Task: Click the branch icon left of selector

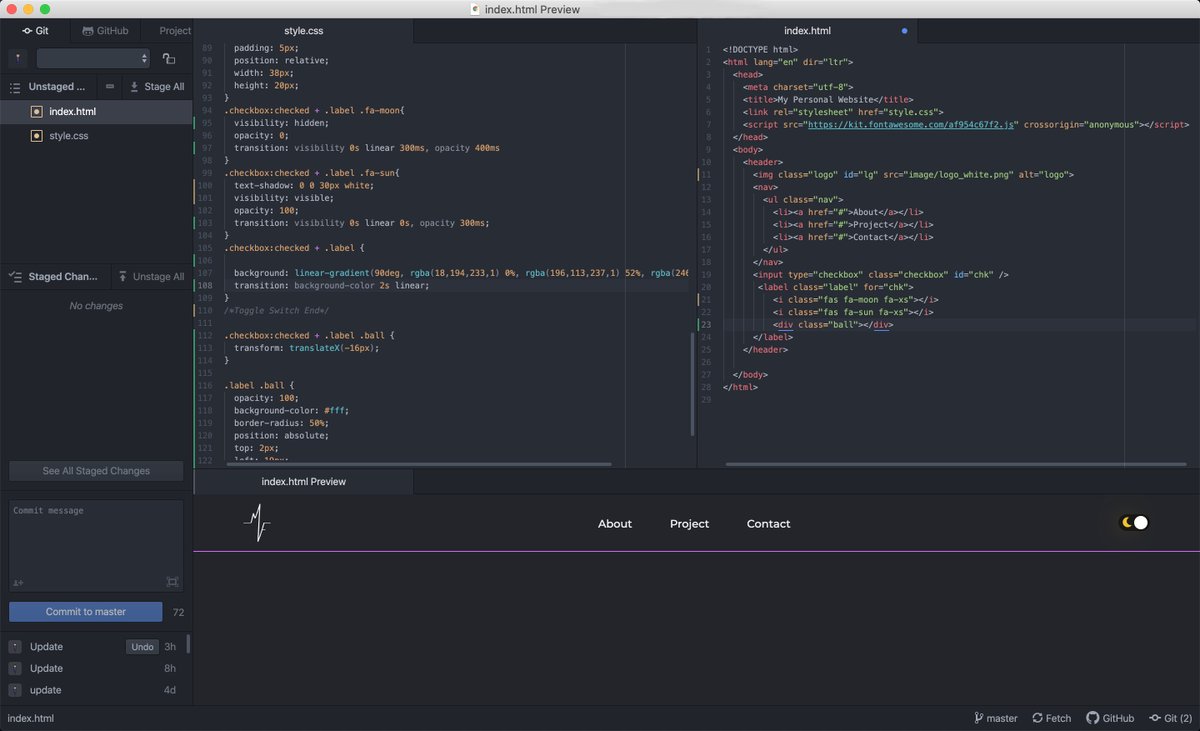Action: pyautogui.click(x=18, y=59)
